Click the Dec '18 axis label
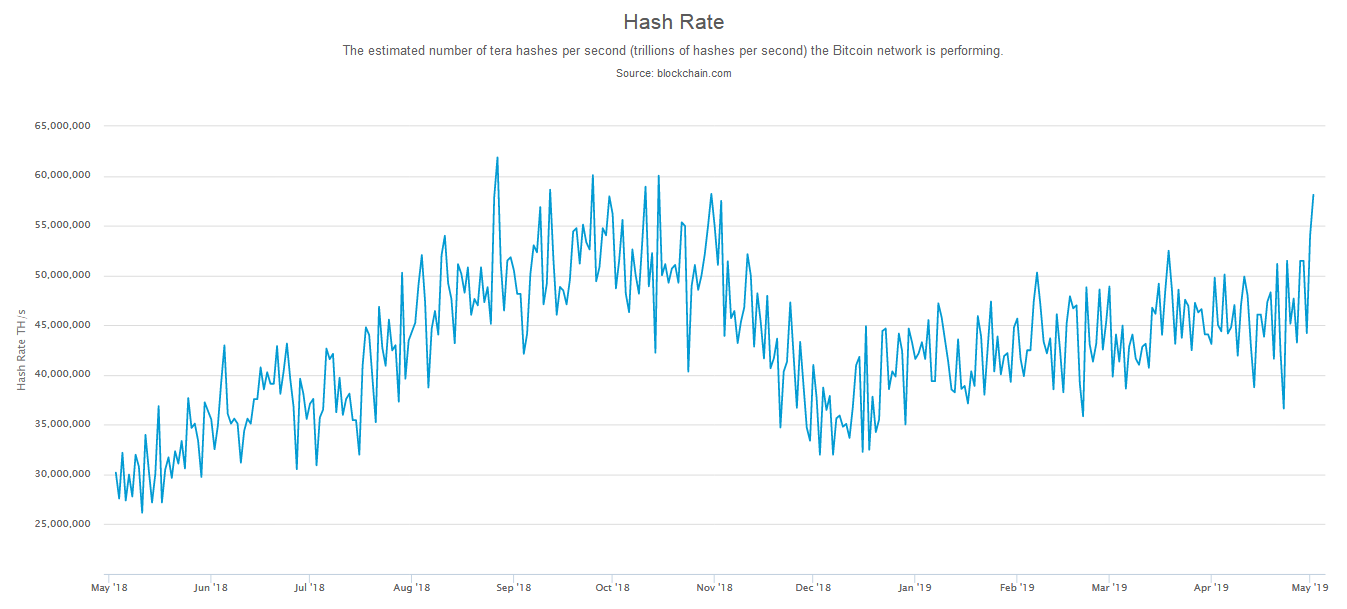Image resolution: width=1347 pixels, height=609 pixels. point(815,588)
